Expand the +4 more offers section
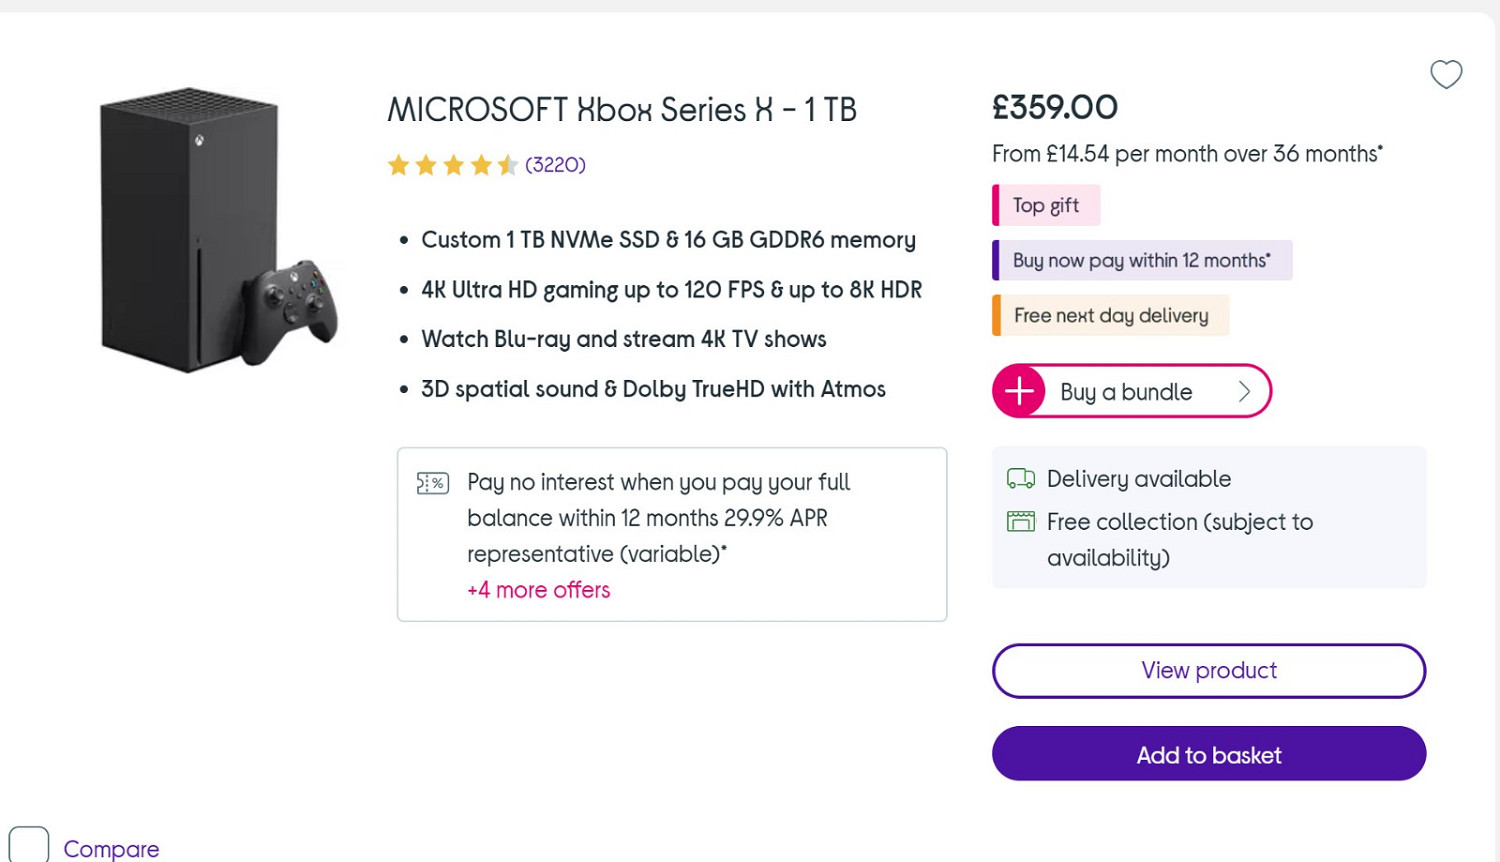The width and height of the screenshot is (1500, 862). 538,590
